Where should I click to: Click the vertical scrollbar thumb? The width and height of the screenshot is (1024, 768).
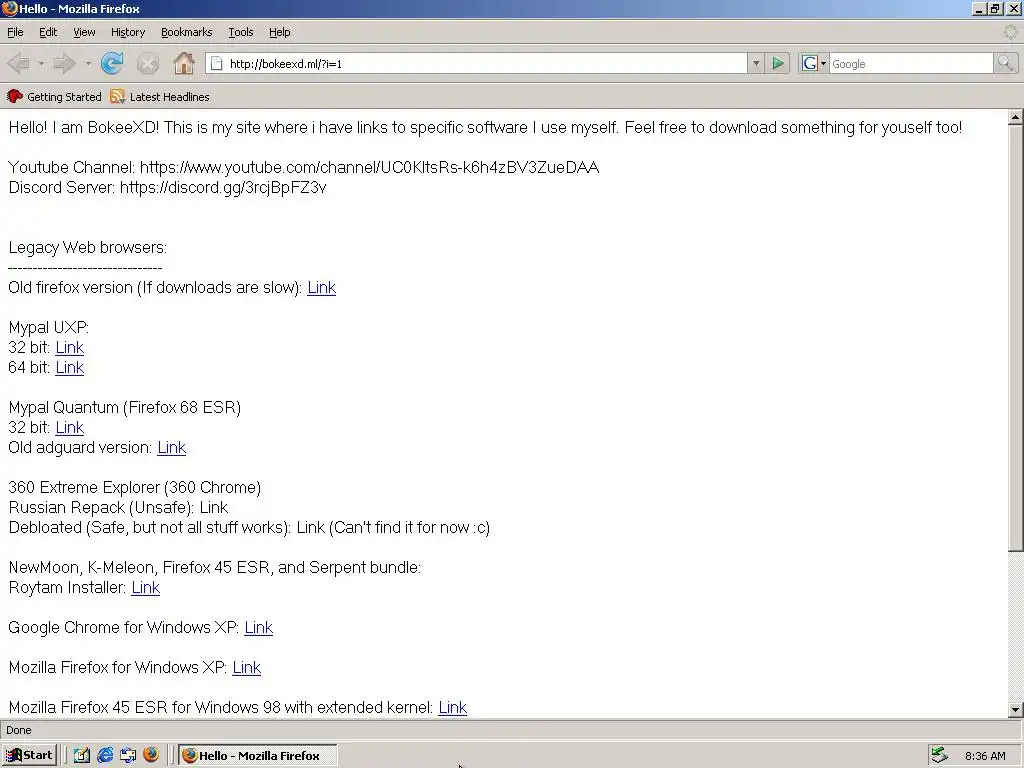1015,338
